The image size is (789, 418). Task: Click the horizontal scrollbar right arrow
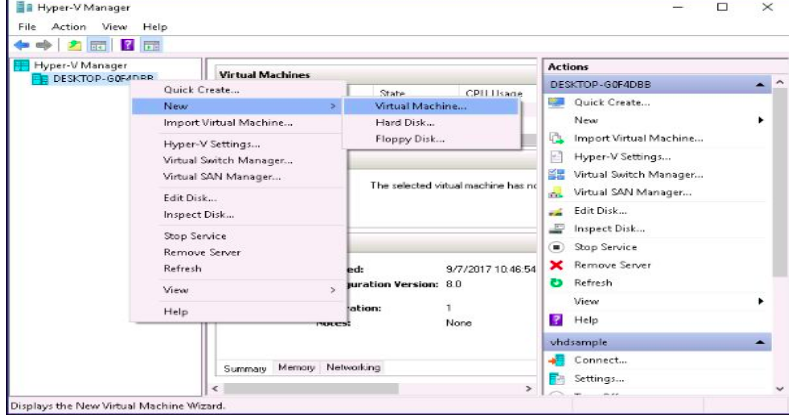[529, 387]
